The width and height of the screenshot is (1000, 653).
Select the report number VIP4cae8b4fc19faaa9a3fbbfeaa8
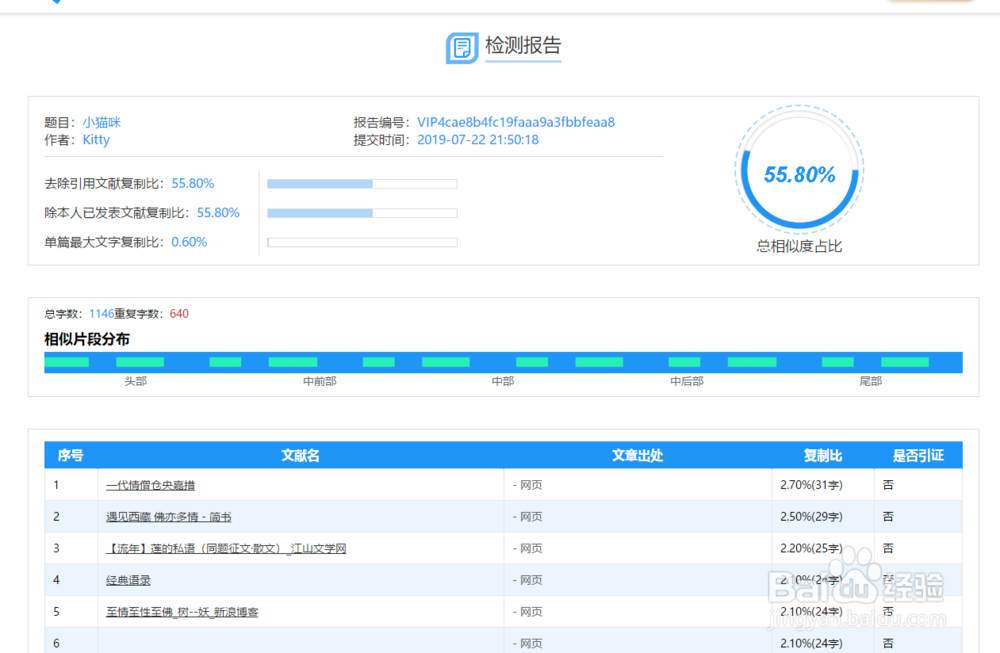pyautogui.click(x=516, y=122)
